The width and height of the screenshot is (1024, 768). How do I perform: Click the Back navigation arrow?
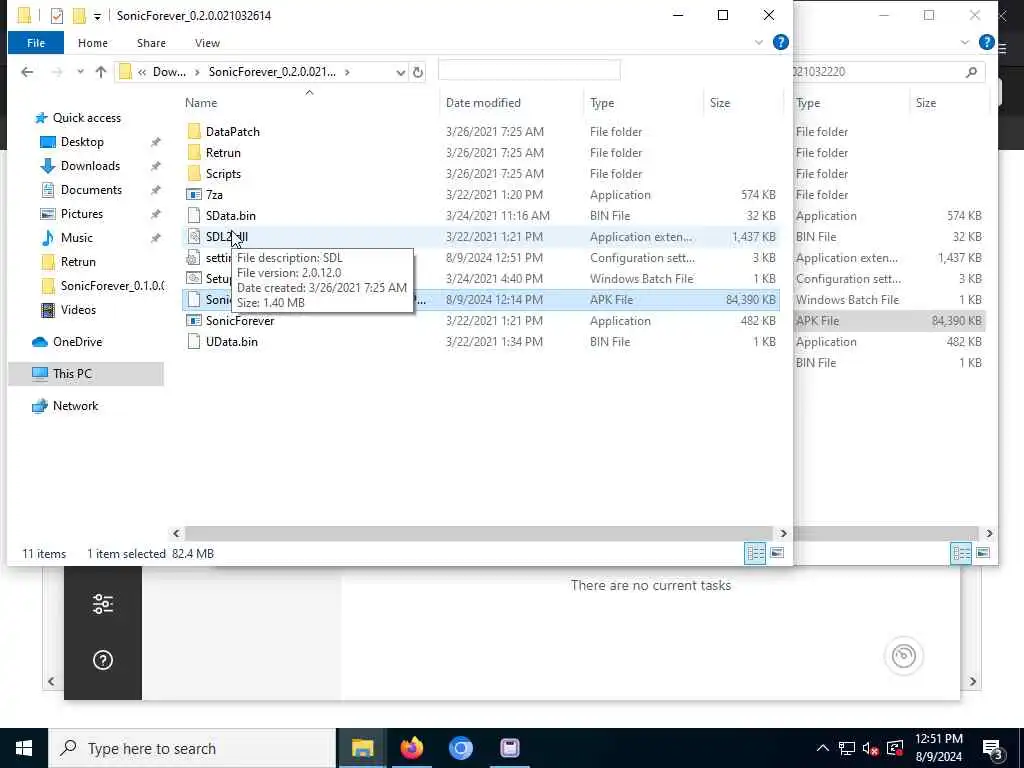point(27,72)
